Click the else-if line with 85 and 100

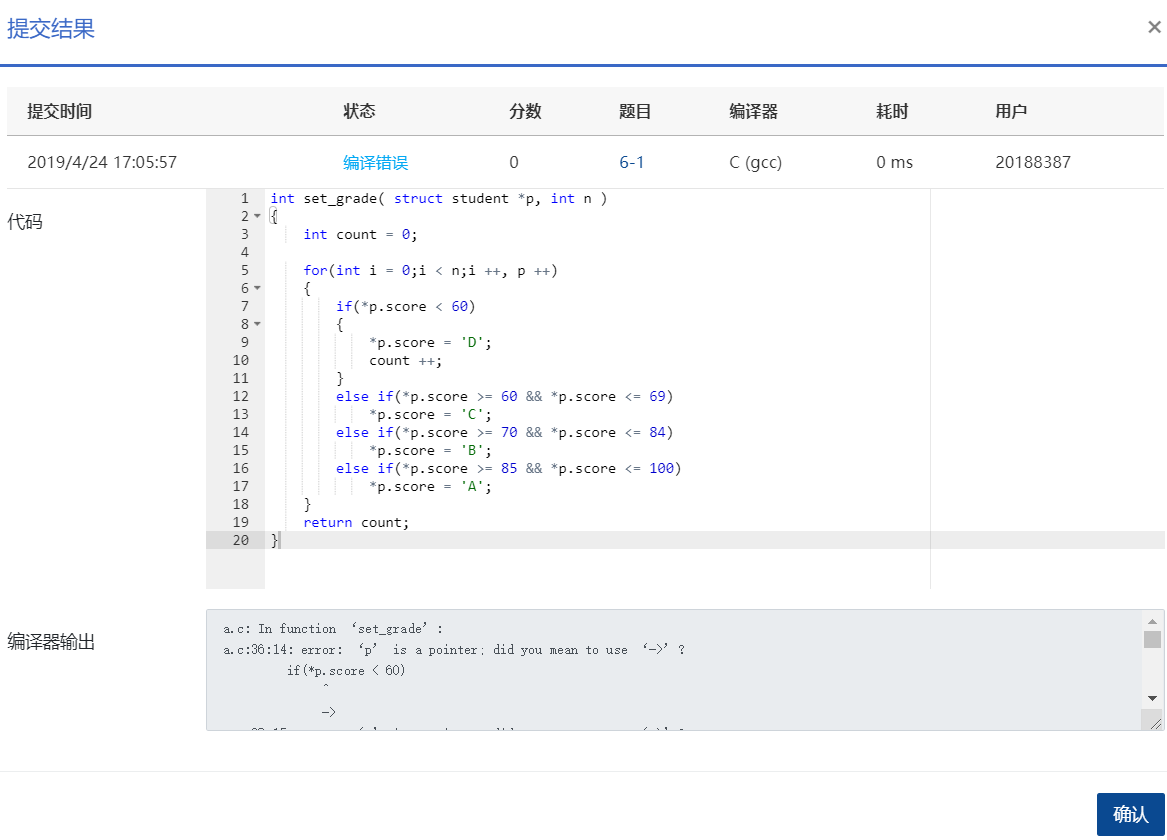pos(508,469)
